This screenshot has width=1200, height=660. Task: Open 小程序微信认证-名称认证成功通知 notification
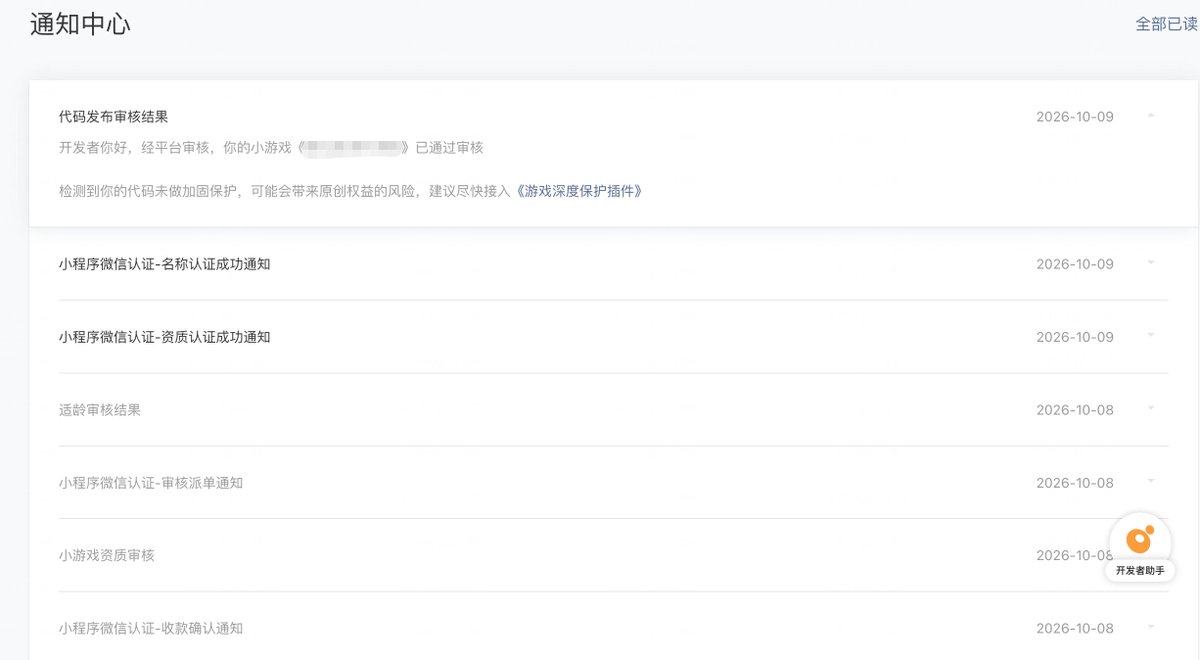click(x=165, y=264)
